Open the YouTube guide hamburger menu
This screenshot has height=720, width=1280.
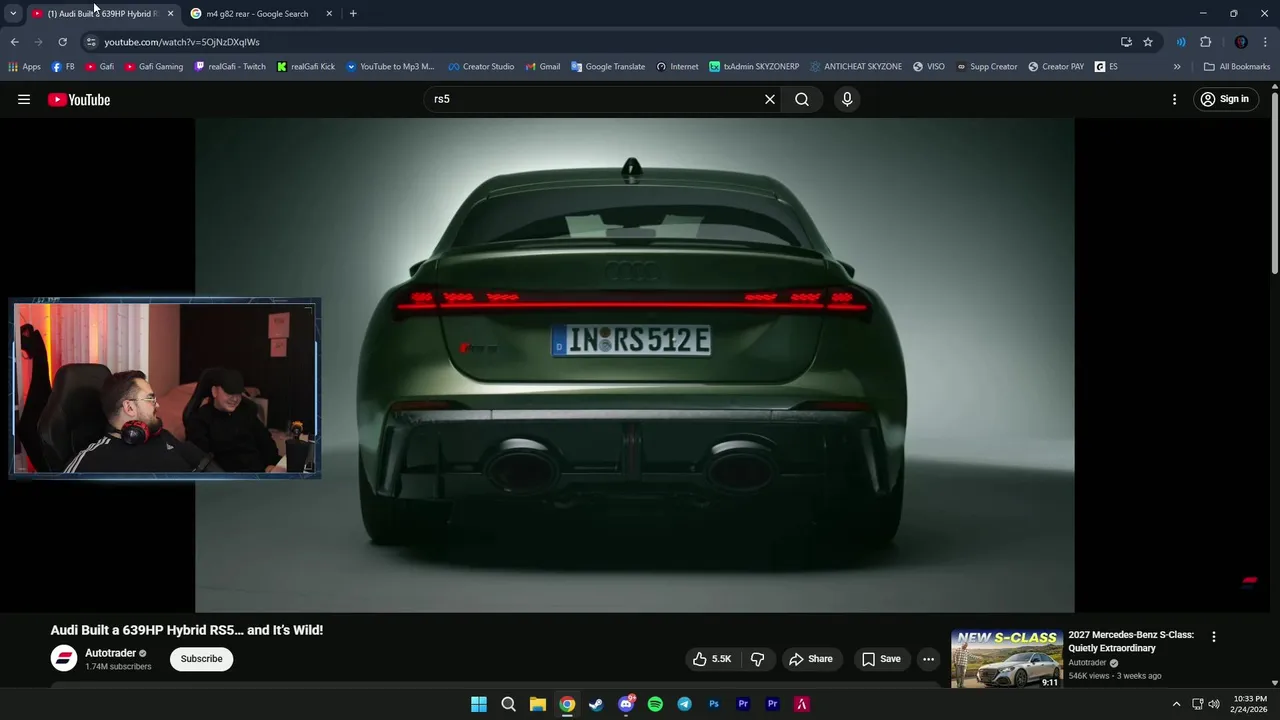[x=24, y=99]
